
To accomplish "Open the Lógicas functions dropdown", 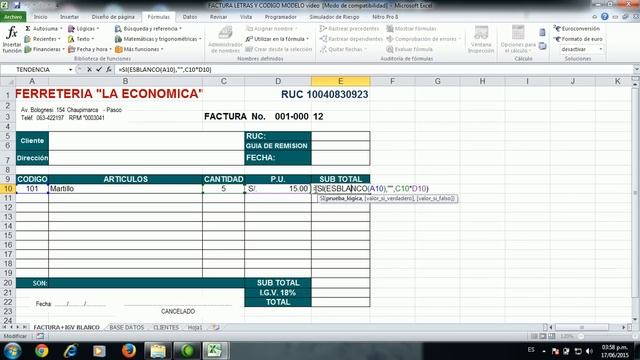I will (x=83, y=29).
